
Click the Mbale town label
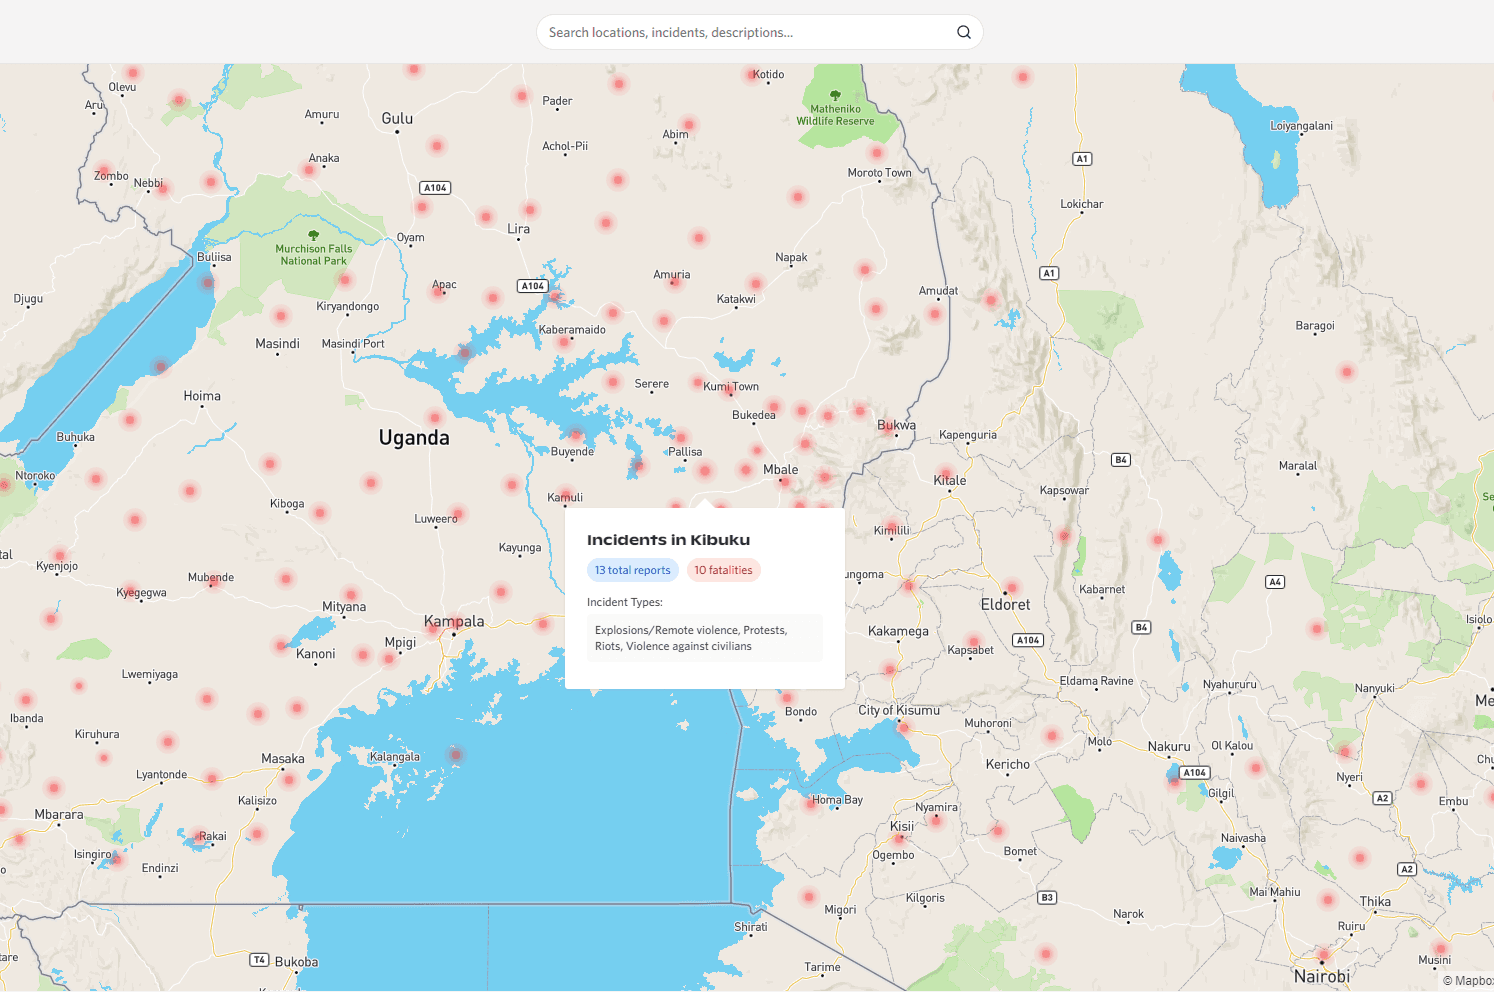[x=781, y=470]
